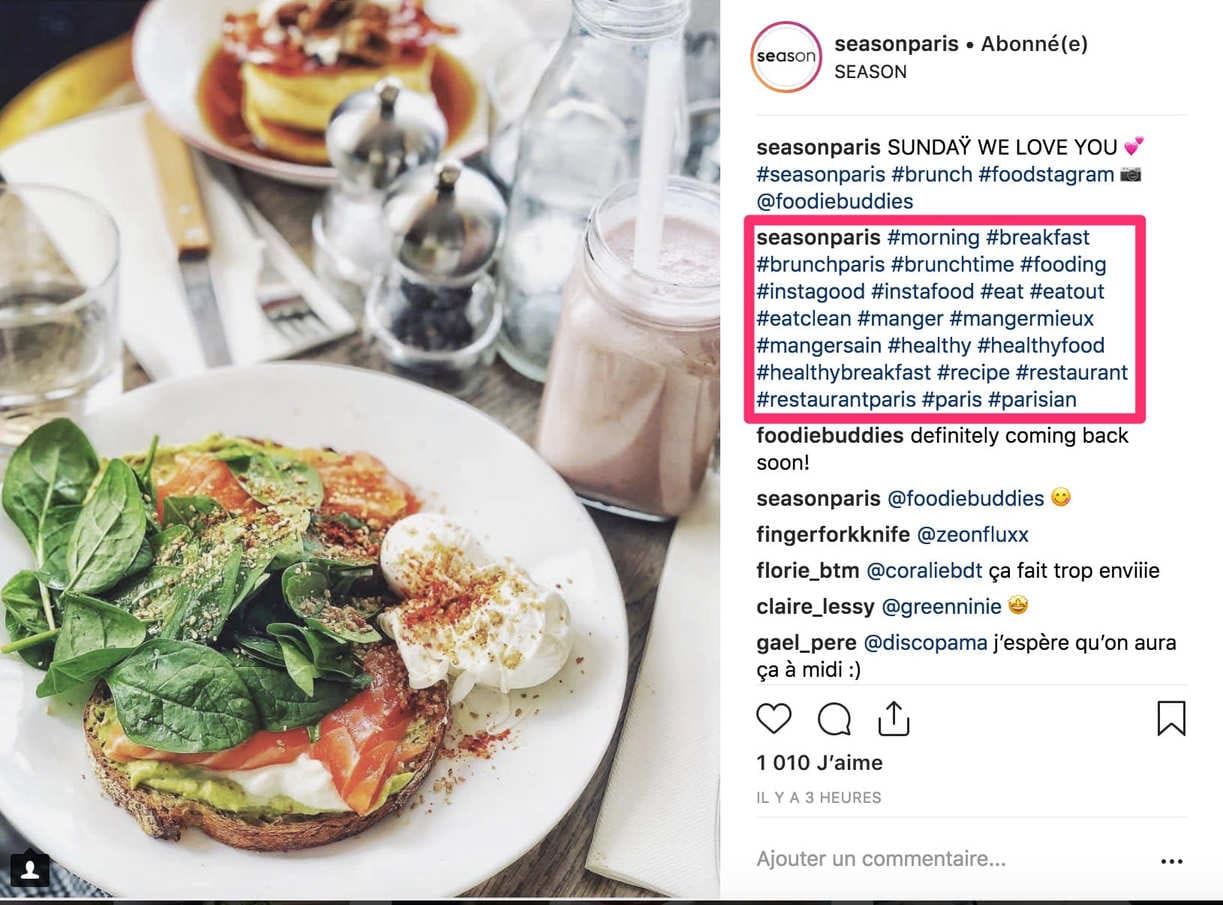Open the SEASON location link
1223x905 pixels.
point(870,72)
